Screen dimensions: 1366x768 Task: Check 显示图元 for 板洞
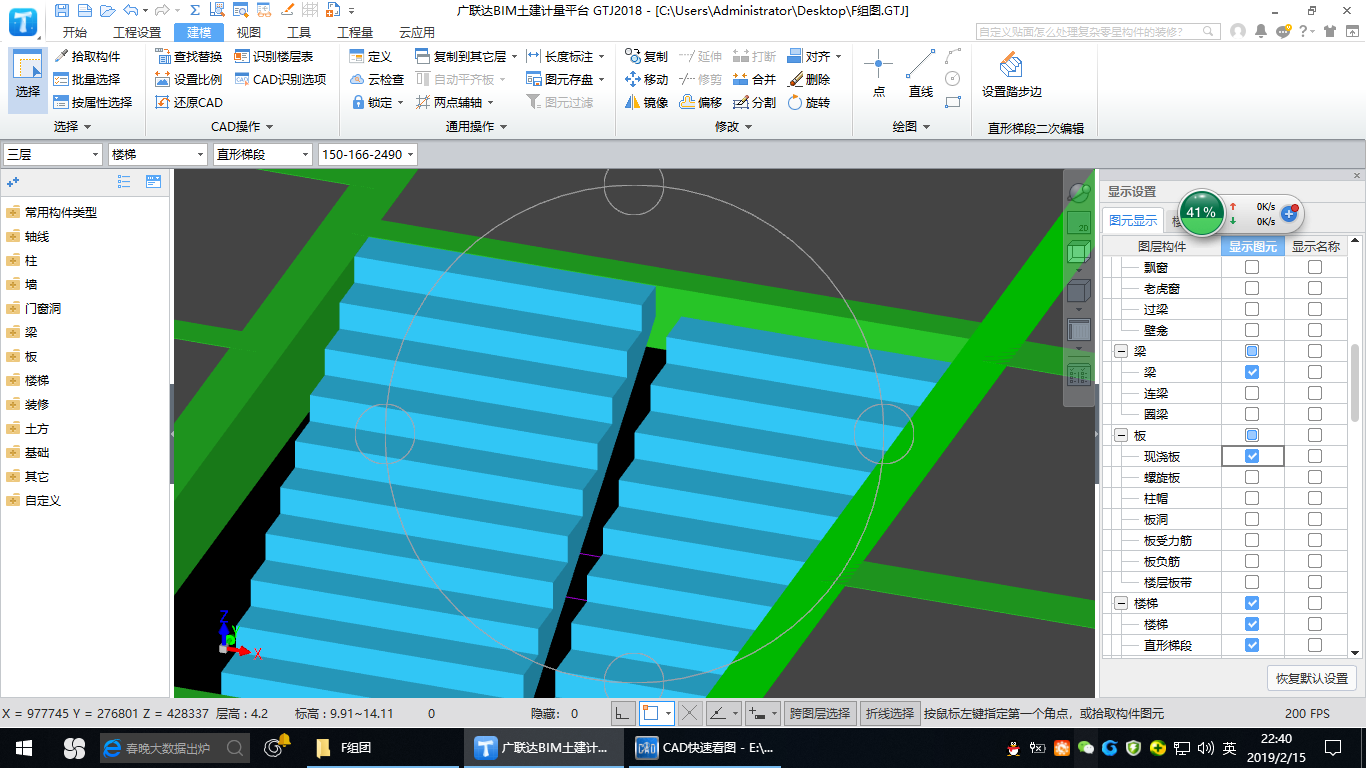[1252, 519]
